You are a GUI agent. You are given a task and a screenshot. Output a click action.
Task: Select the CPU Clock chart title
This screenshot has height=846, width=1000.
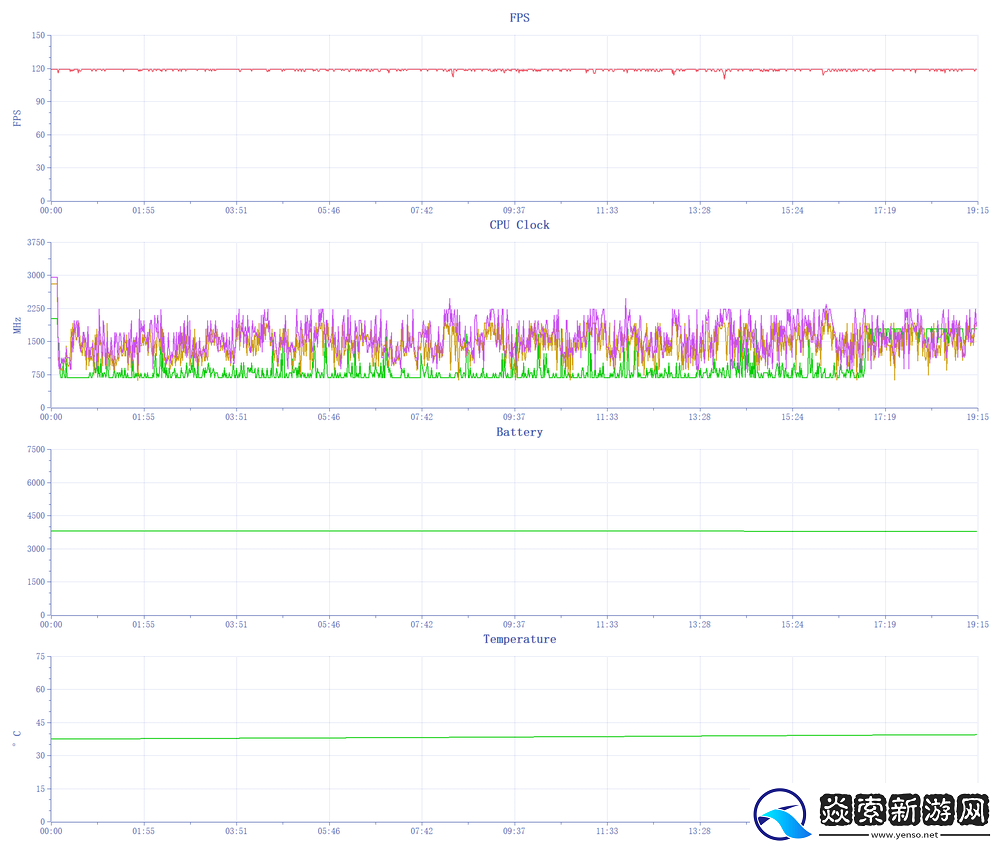pos(519,225)
